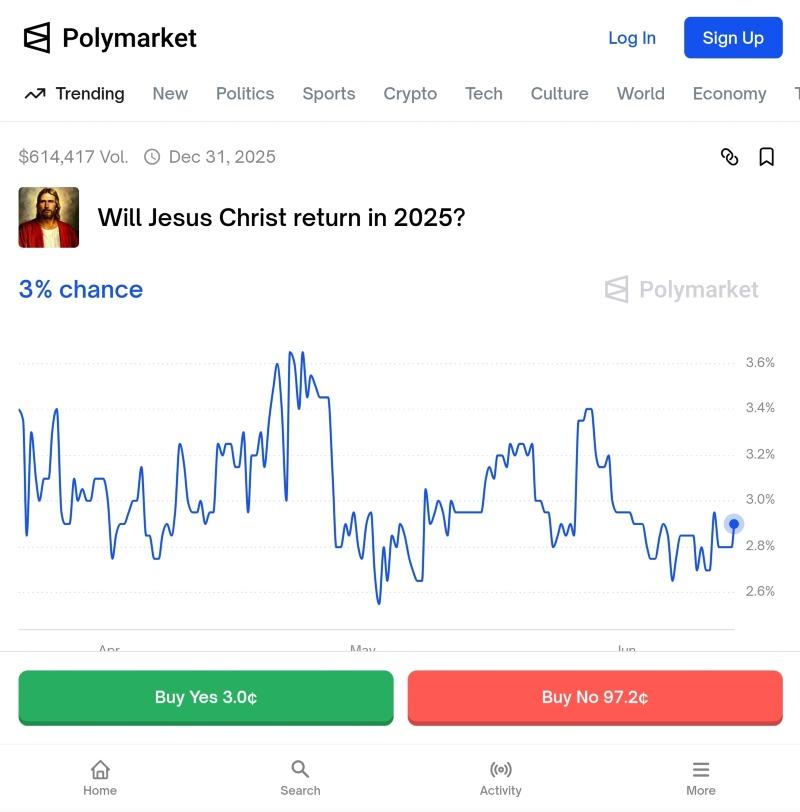Buy Yes shares at 3.0¢
Viewport: 800px width, 812px height.
pyautogui.click(x=206, y=697)
